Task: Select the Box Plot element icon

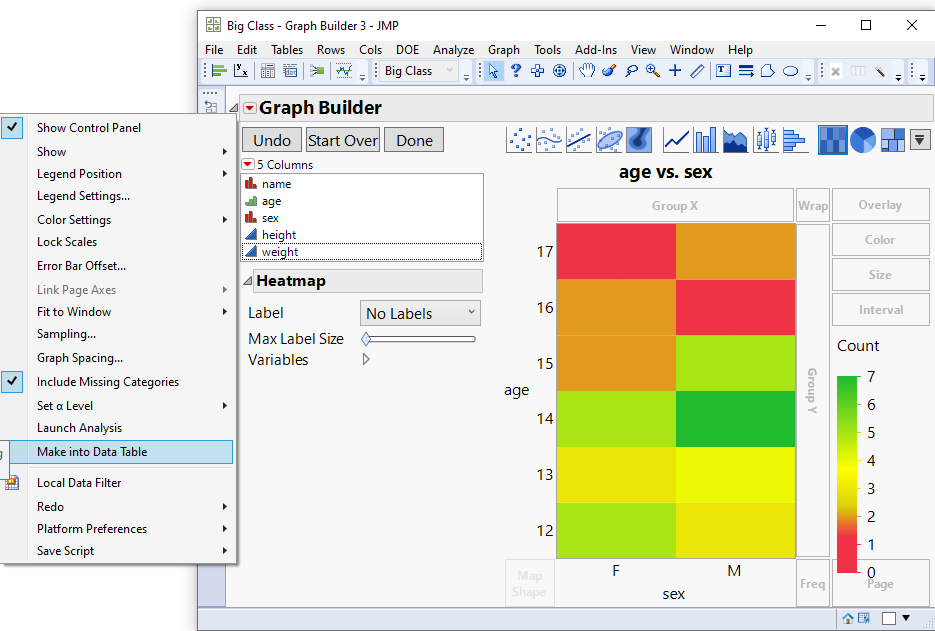Action: pos(766,140)
